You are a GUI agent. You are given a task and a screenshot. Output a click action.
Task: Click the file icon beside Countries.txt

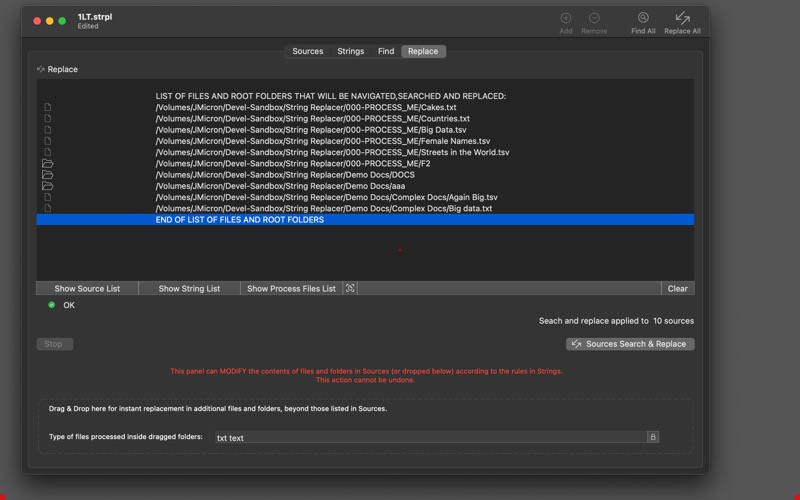coord(47,118)
